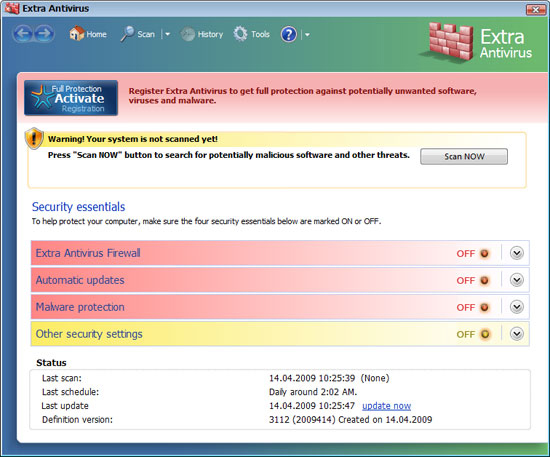Screen dimensions: 550x457
Task: Click the Register Extra Antivirus message text
Action: [302, 96]
